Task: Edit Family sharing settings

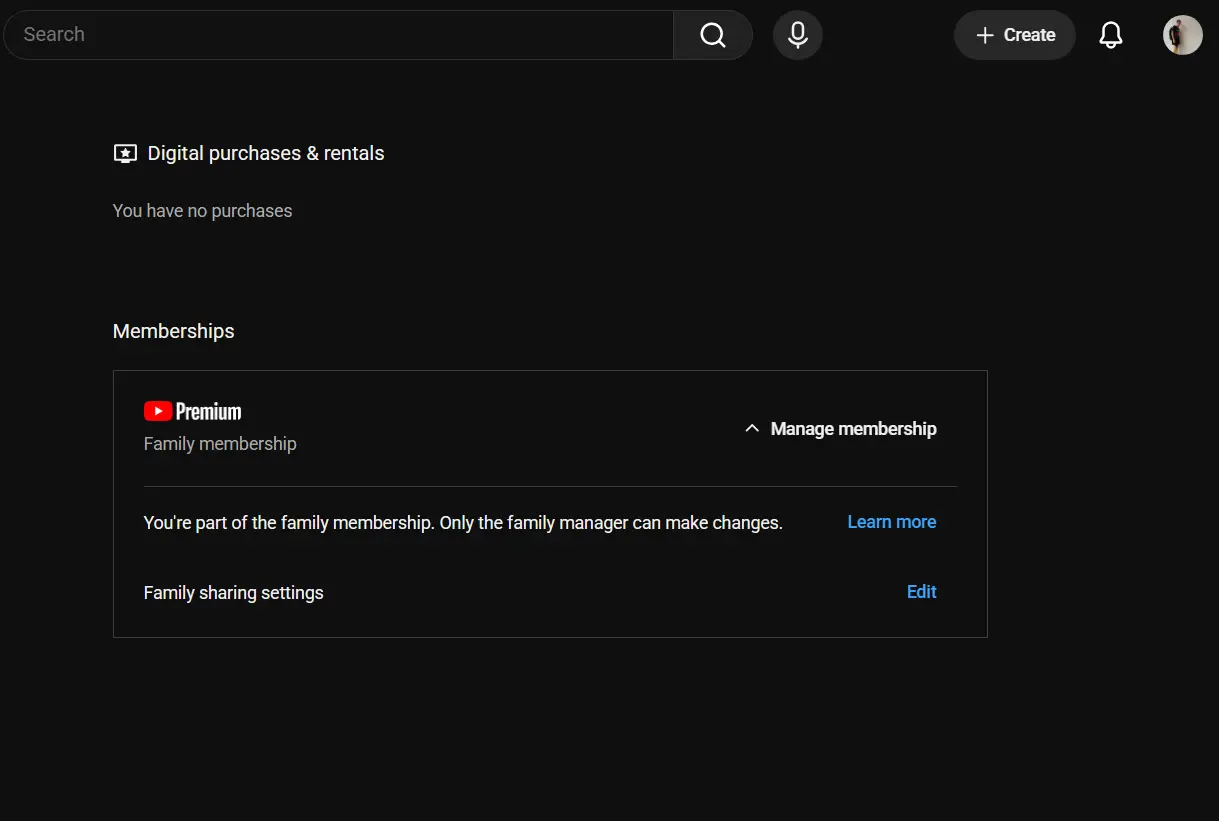Action: pos(921,592)
